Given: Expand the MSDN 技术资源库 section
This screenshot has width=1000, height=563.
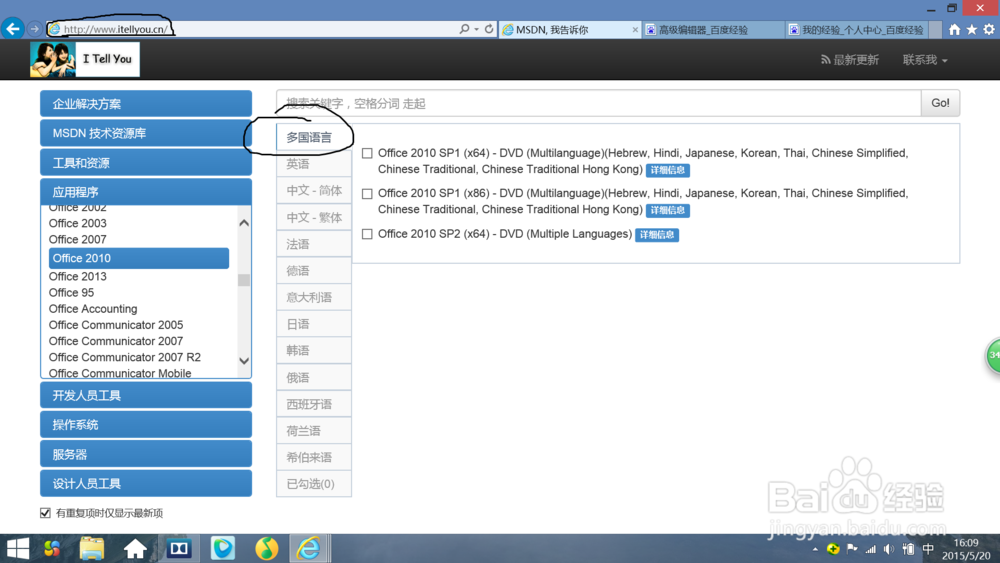Looking at the screenshot, I should tap(146, 133).
